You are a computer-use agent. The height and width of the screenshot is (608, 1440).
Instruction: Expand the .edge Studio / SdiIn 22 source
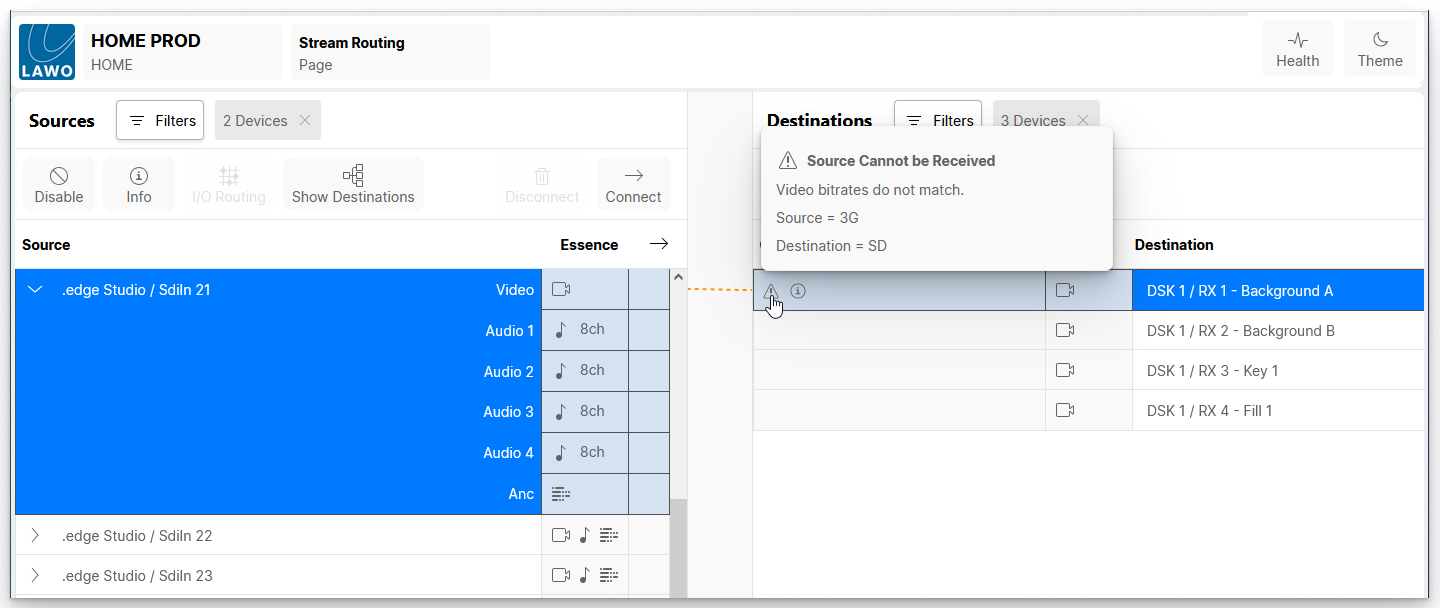tap(36, 535)
